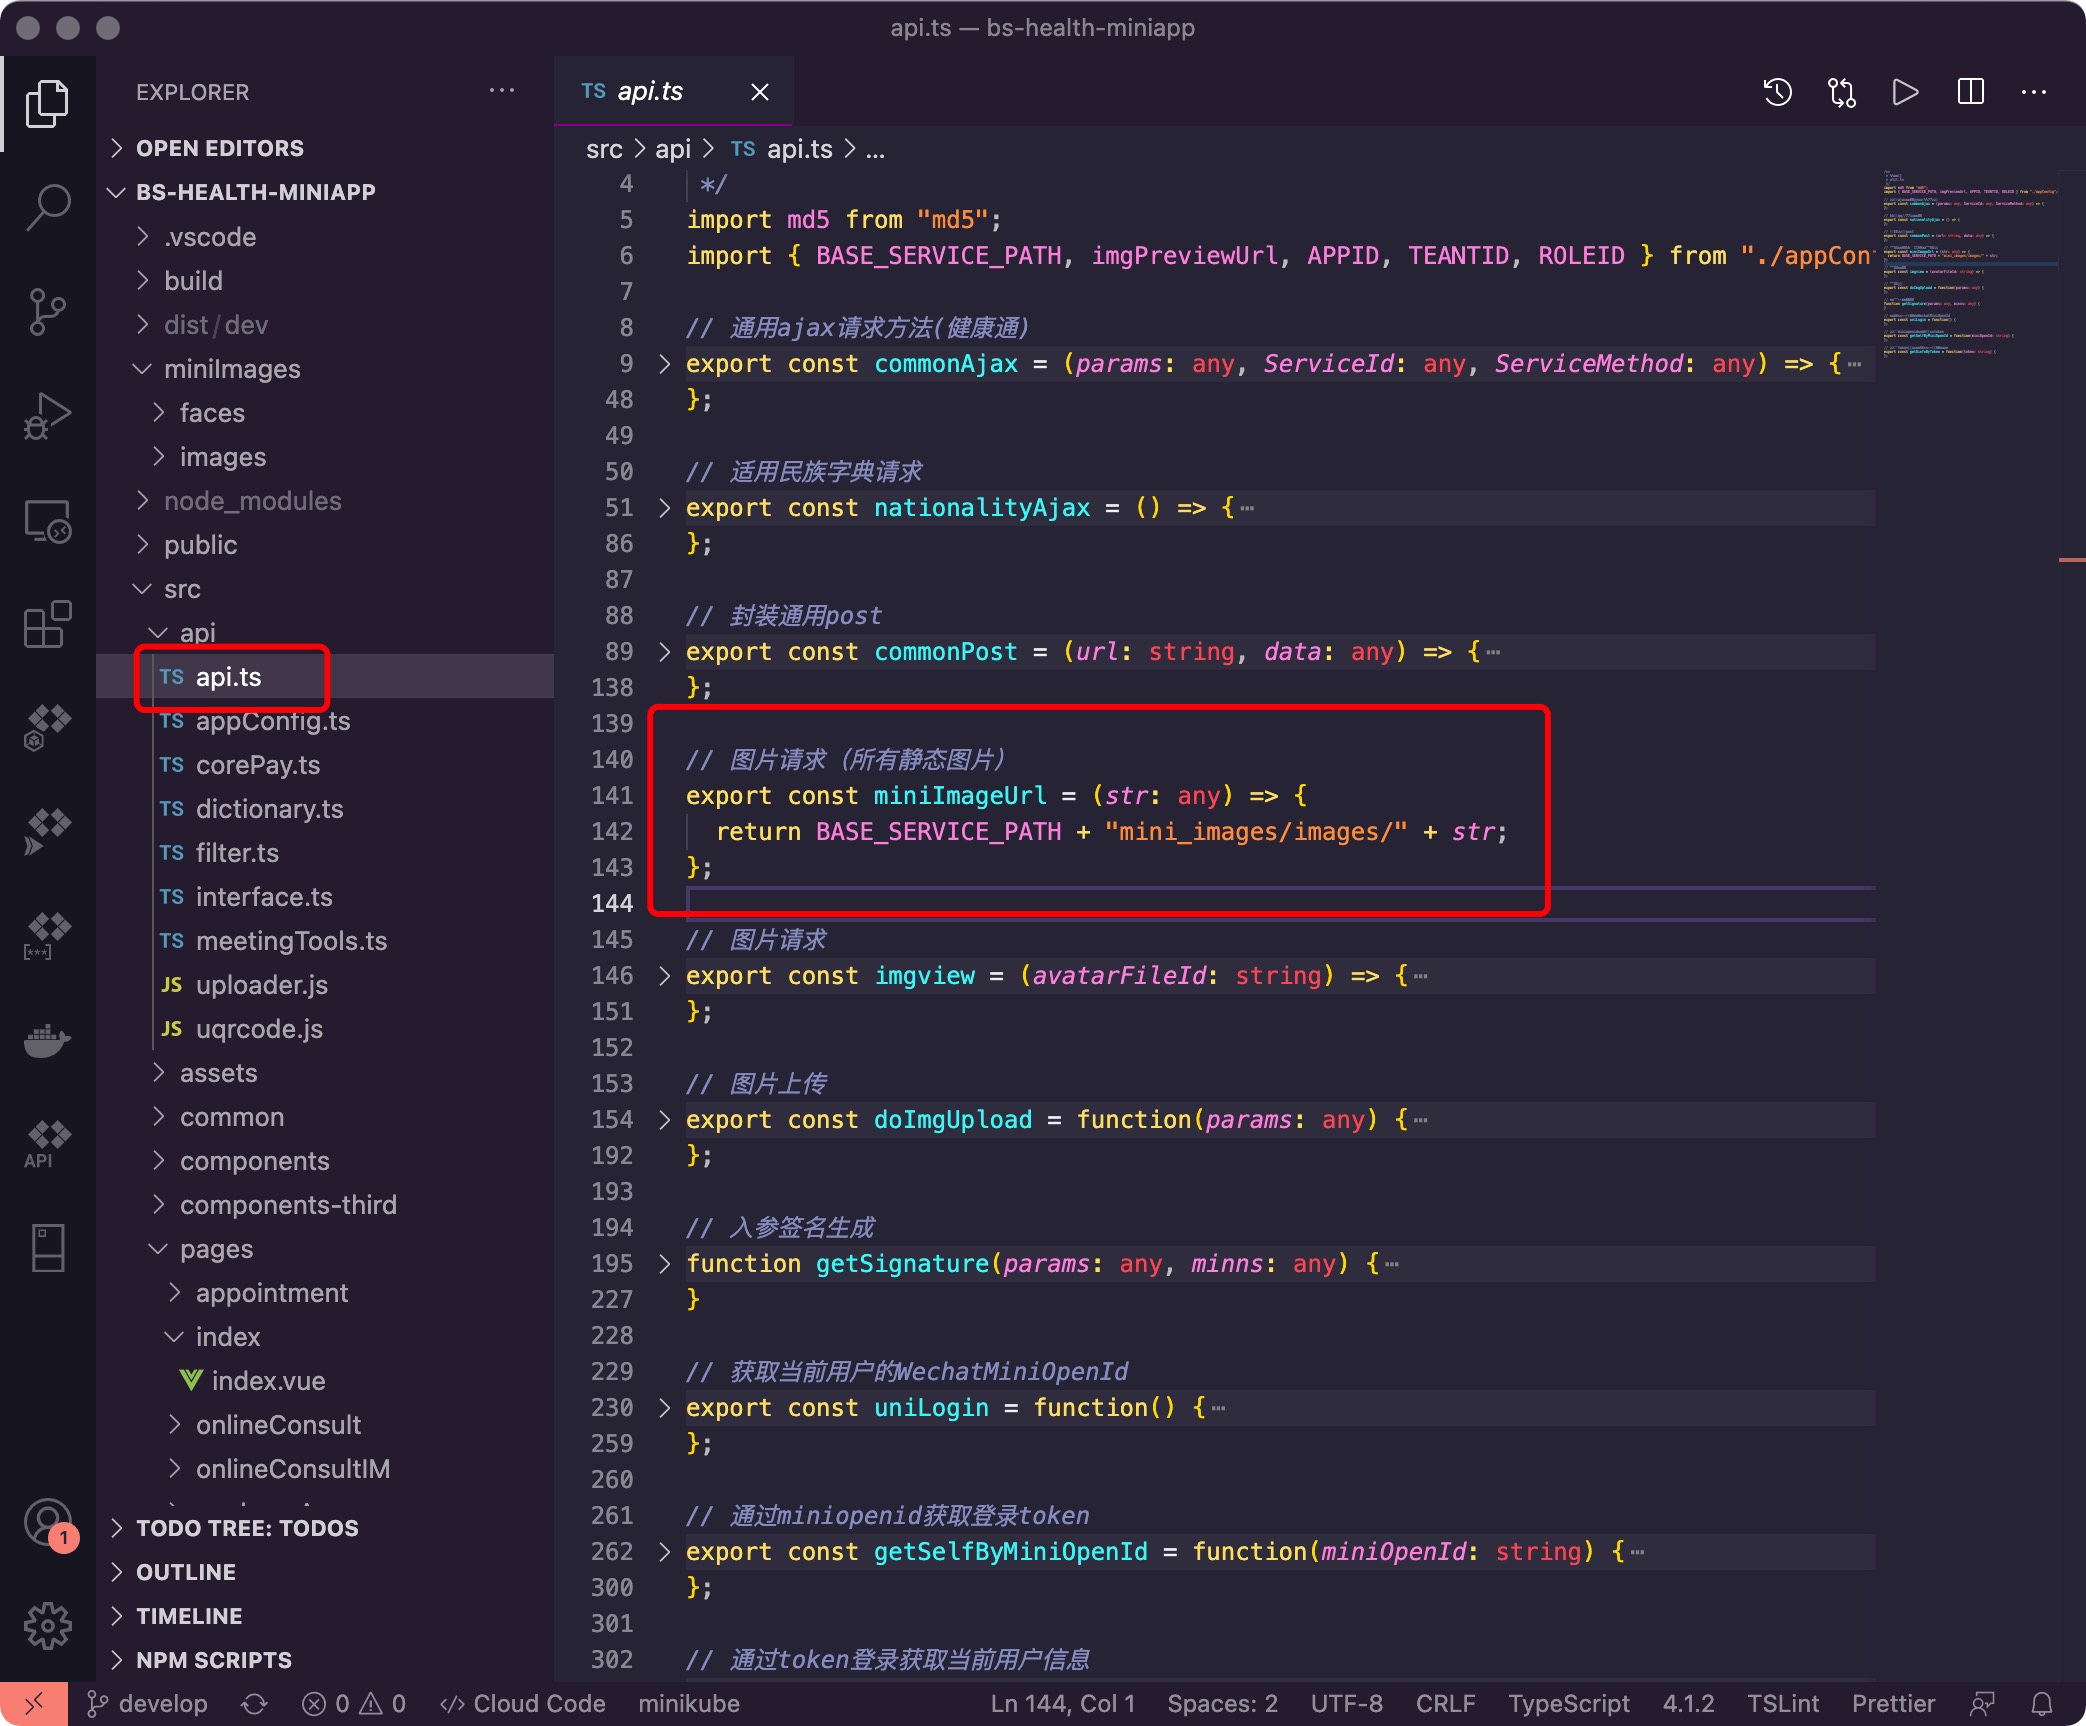Screen dimensions: 2086x1726
Task: Open the Run and Debug view icon
Action: tap(47, 416)
